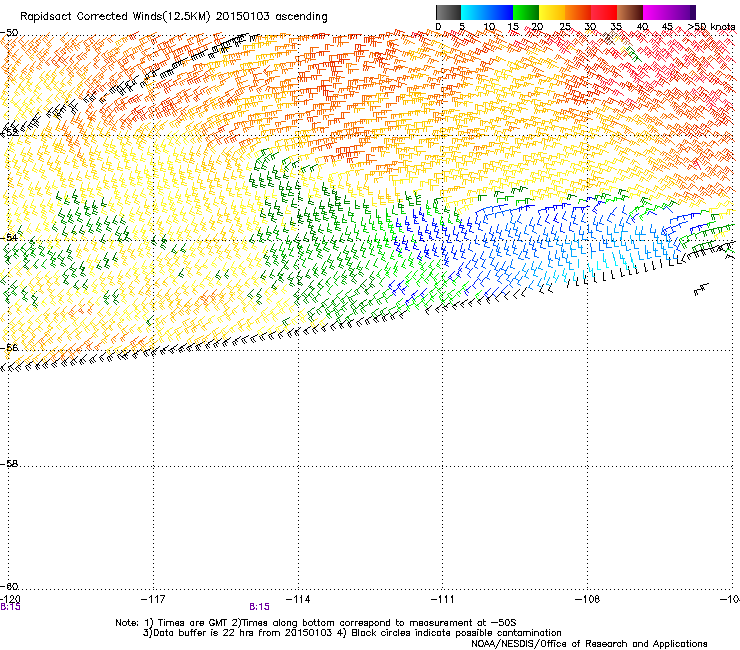Click the '>50 knots' legend label
Image resolution: width=740 pixels, height=650 pixels.
point(711,27)
